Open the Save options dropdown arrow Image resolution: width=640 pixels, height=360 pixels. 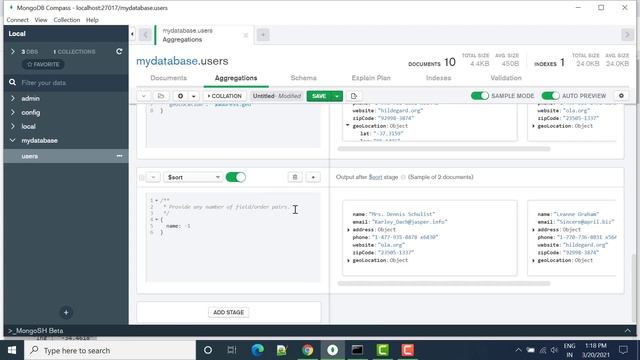coord(337,96)
